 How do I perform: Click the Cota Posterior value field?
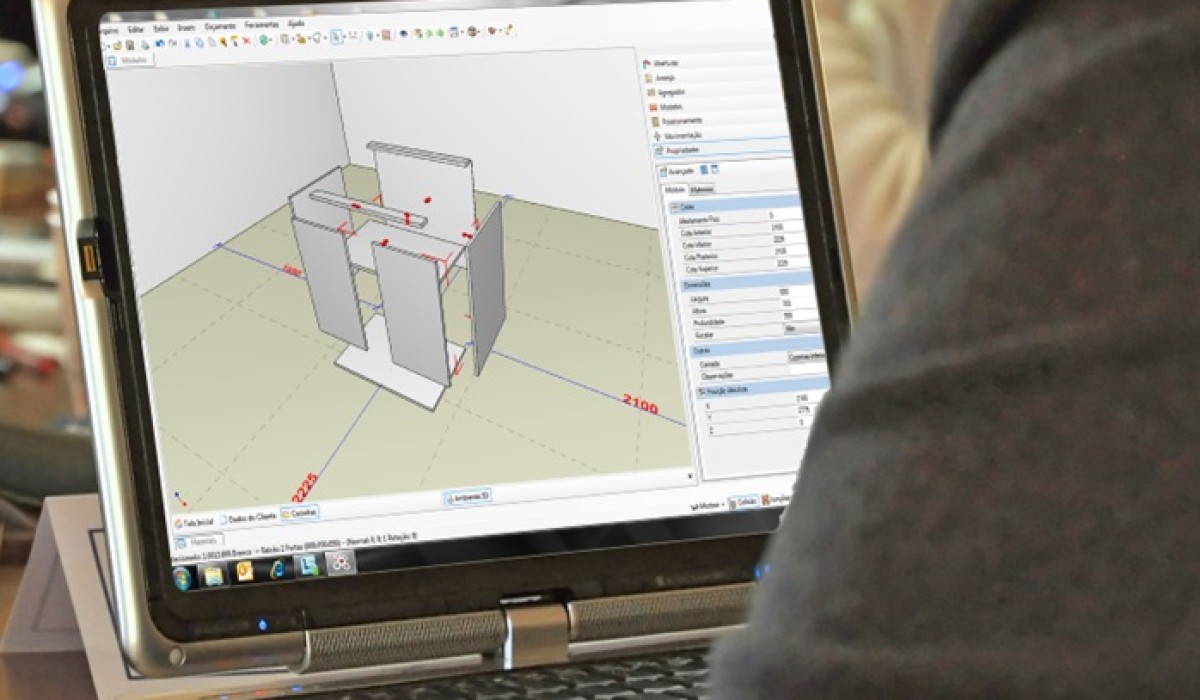point(790,251)
